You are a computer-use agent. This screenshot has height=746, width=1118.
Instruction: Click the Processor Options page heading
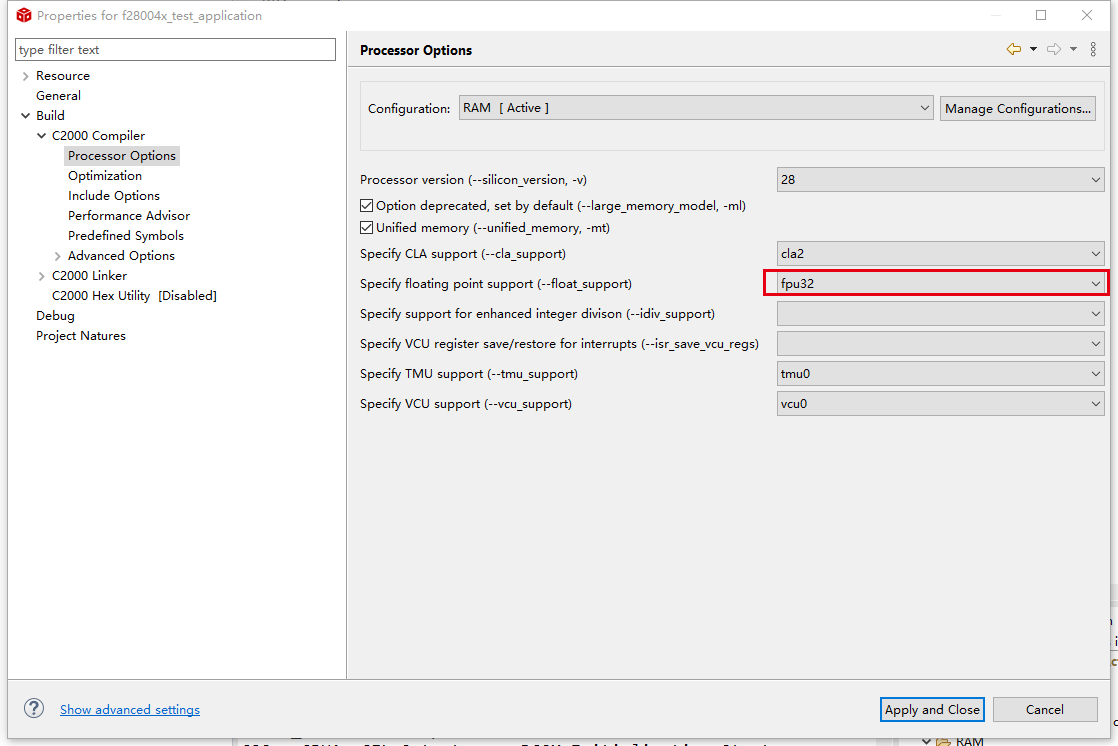[416, 51]
